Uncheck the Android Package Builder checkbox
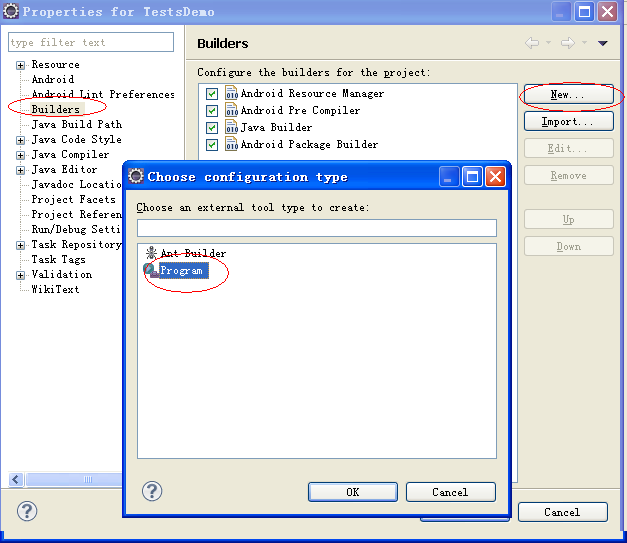Image resolution: width=627 pixels, height=543 pixels. pos(212,145)
